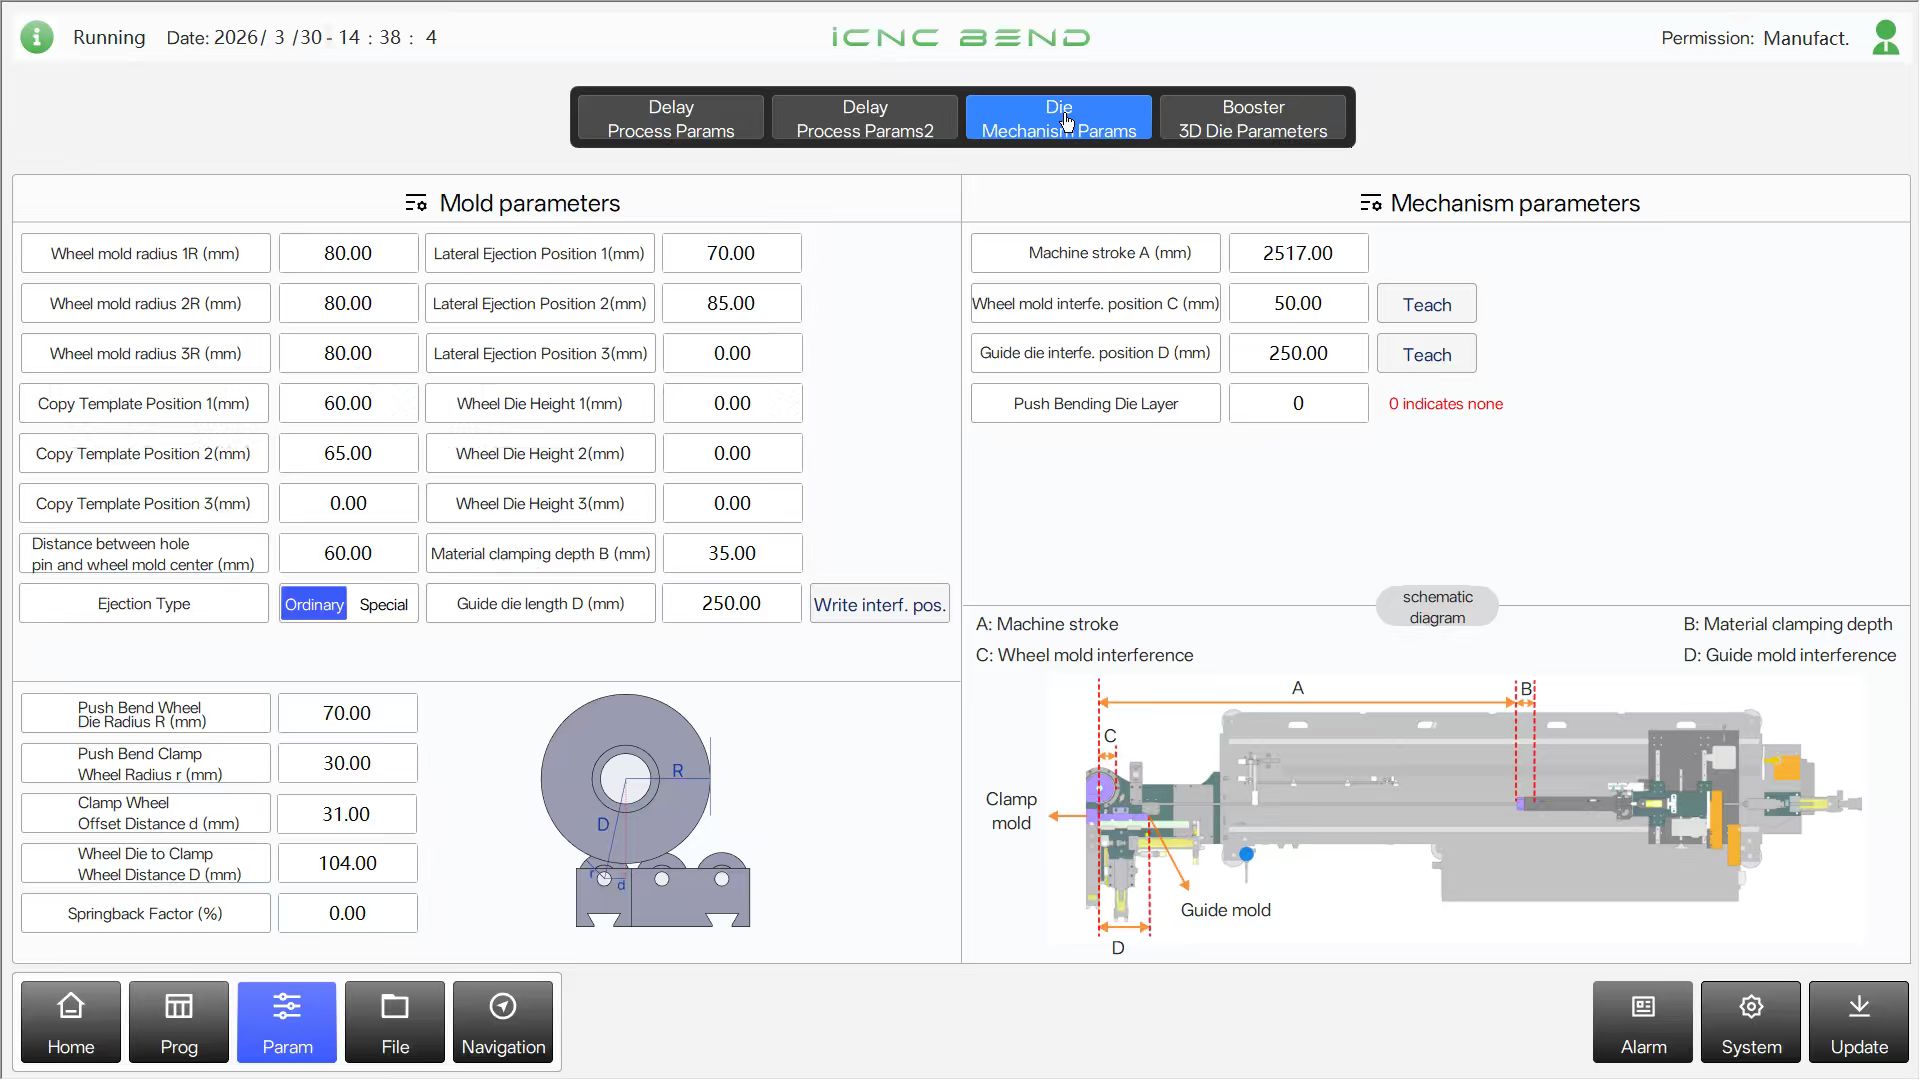Teach wheel mold interference position C

point(1427,304)
